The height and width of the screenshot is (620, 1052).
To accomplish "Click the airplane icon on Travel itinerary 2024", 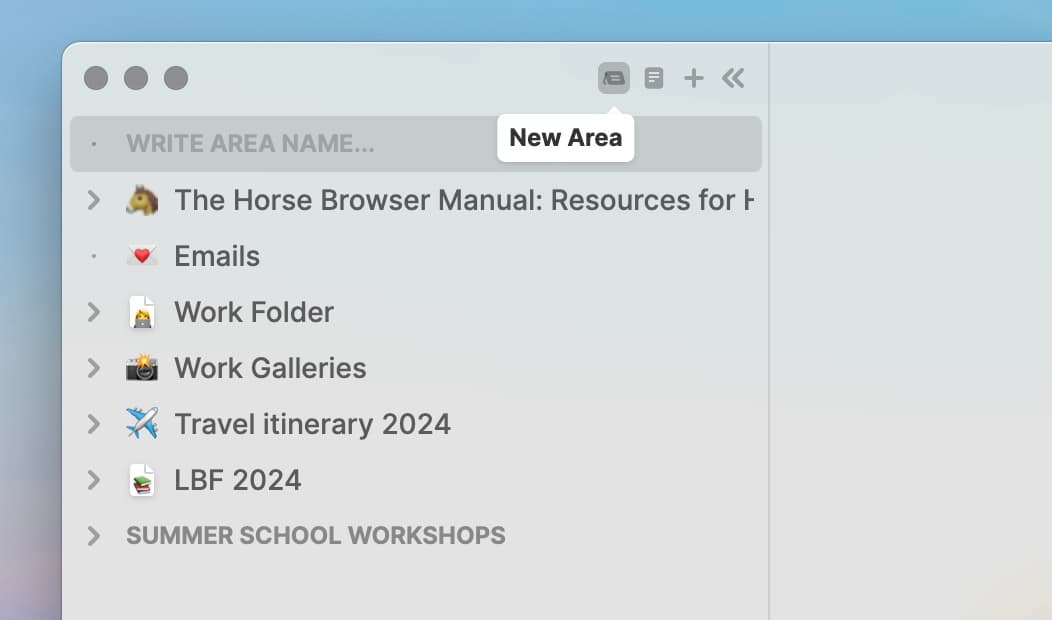I will tap(143, 424).
